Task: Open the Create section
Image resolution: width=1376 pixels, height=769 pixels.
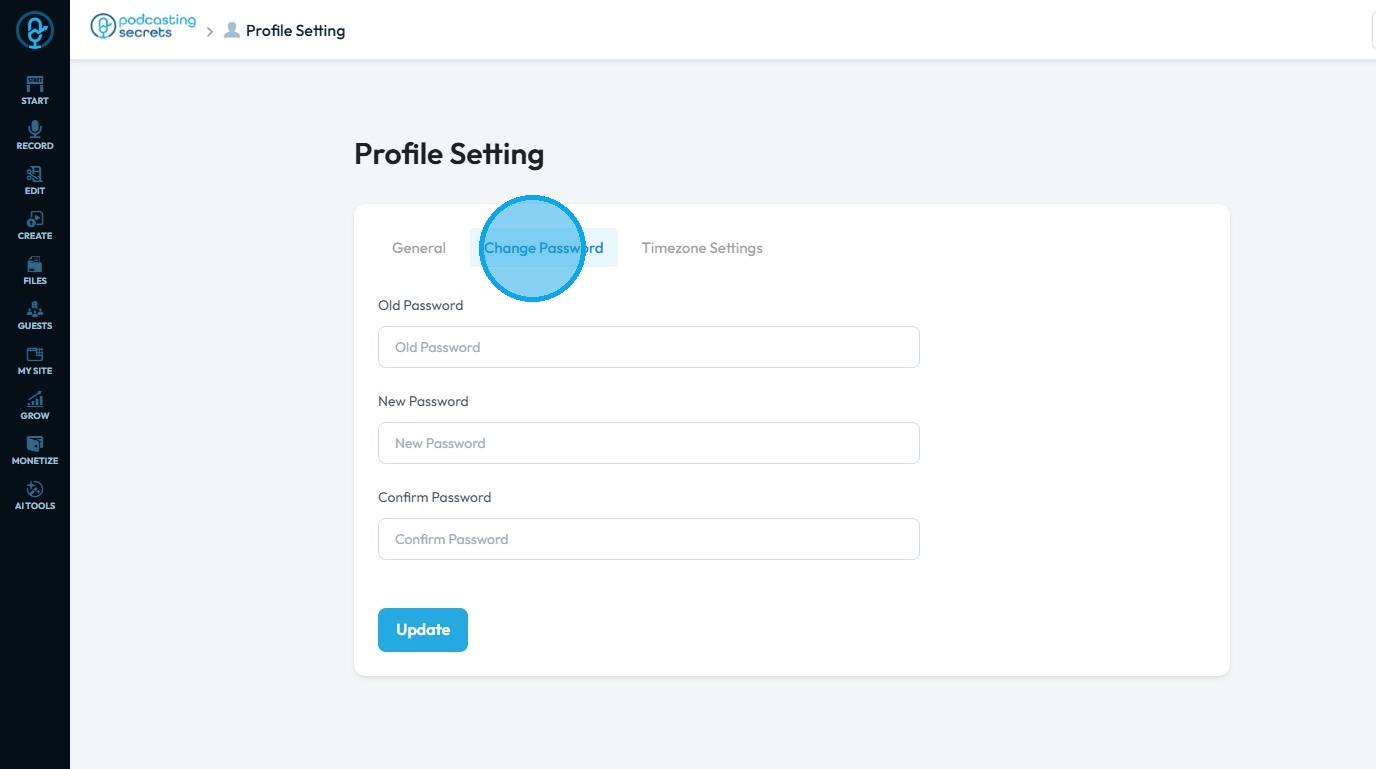Action: click(x=35, y=225)
